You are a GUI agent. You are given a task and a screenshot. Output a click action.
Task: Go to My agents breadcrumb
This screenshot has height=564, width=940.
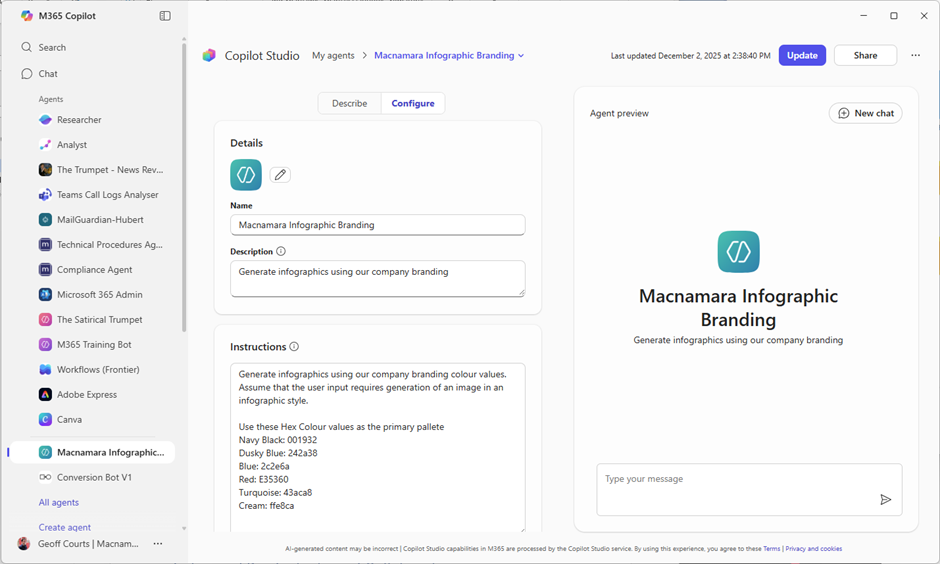[x=333, y=55]
